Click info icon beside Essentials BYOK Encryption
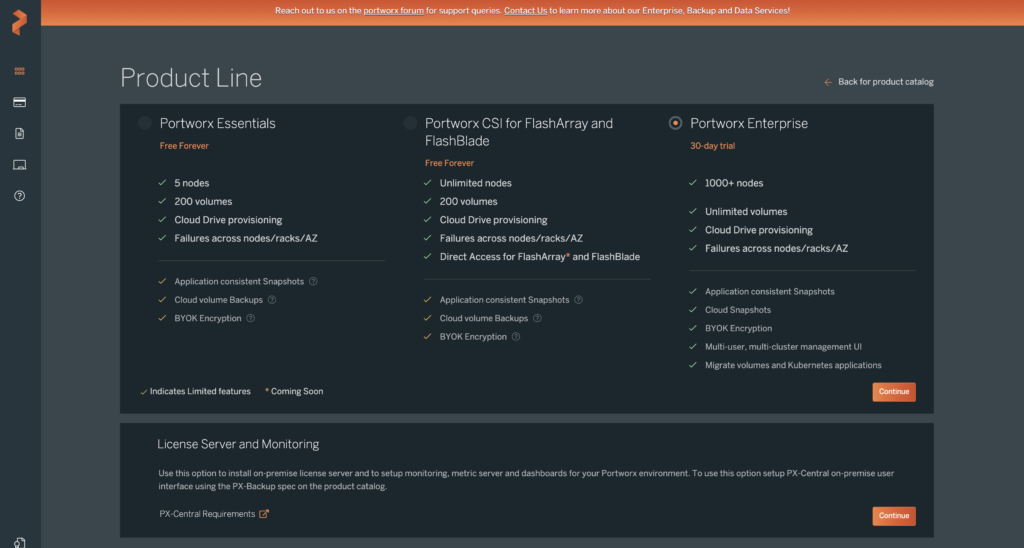The height and width of the screenshot is (548, 1024). tap(251, 318)
